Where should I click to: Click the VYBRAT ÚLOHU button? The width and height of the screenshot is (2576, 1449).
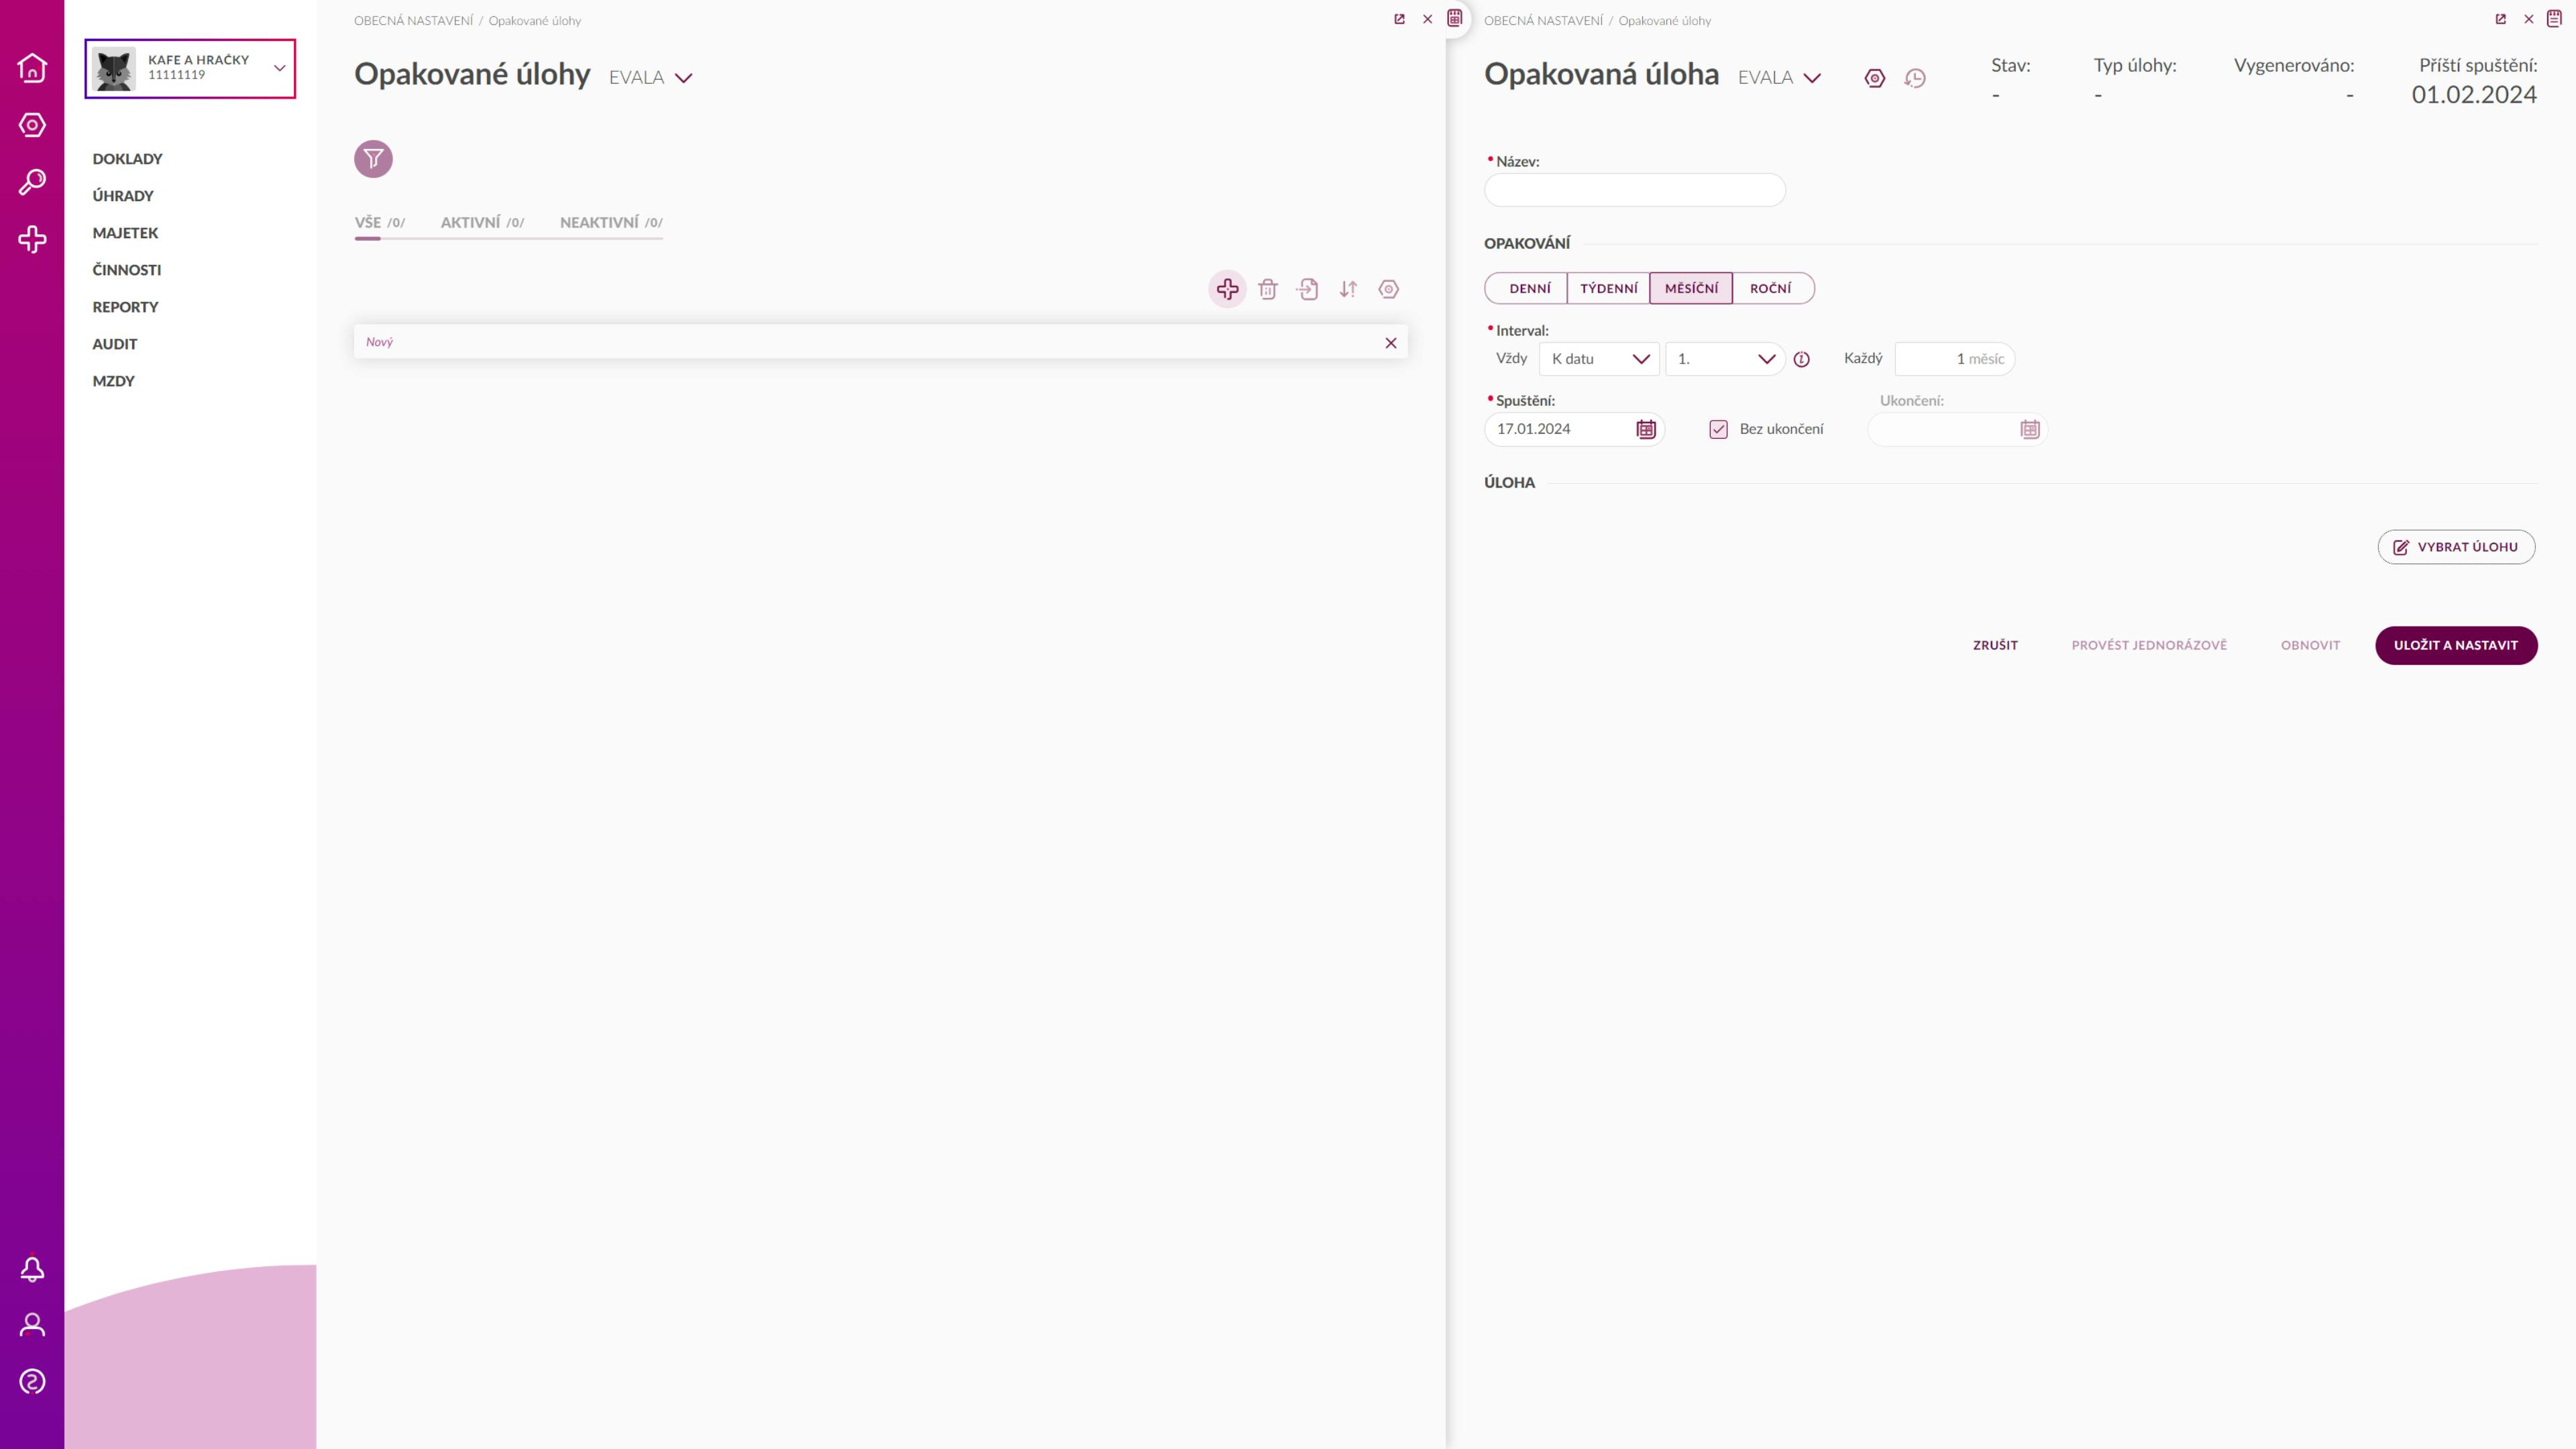click(2456, 547)
